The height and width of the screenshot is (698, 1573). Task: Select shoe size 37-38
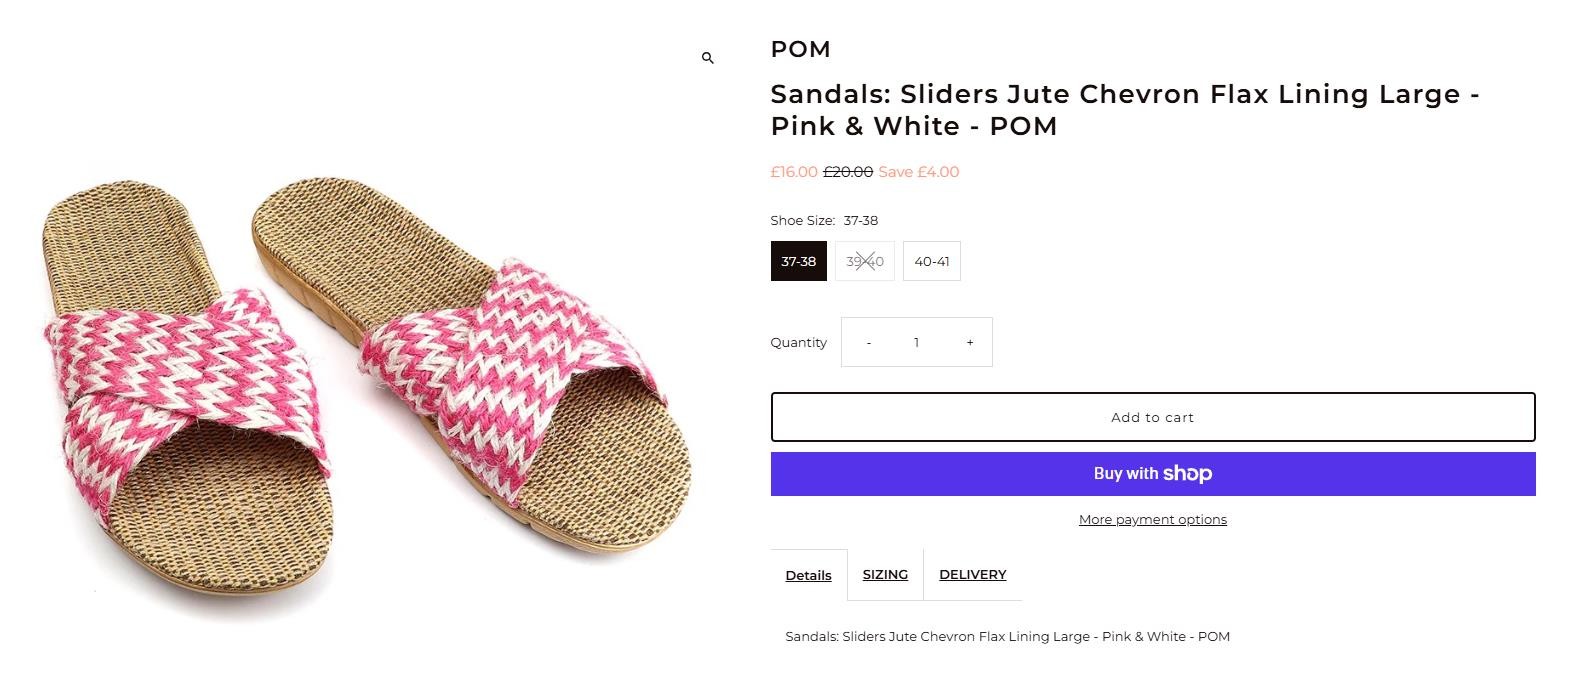click(x=798, y=261)
